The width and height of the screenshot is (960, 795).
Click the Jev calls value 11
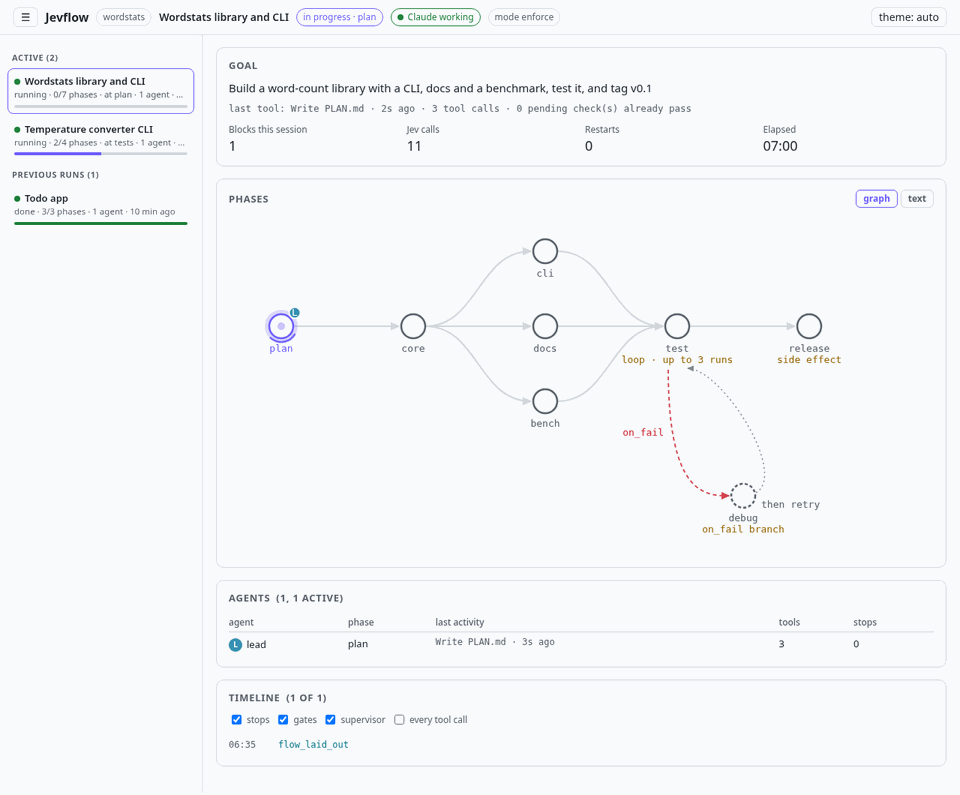pos(414,146)
